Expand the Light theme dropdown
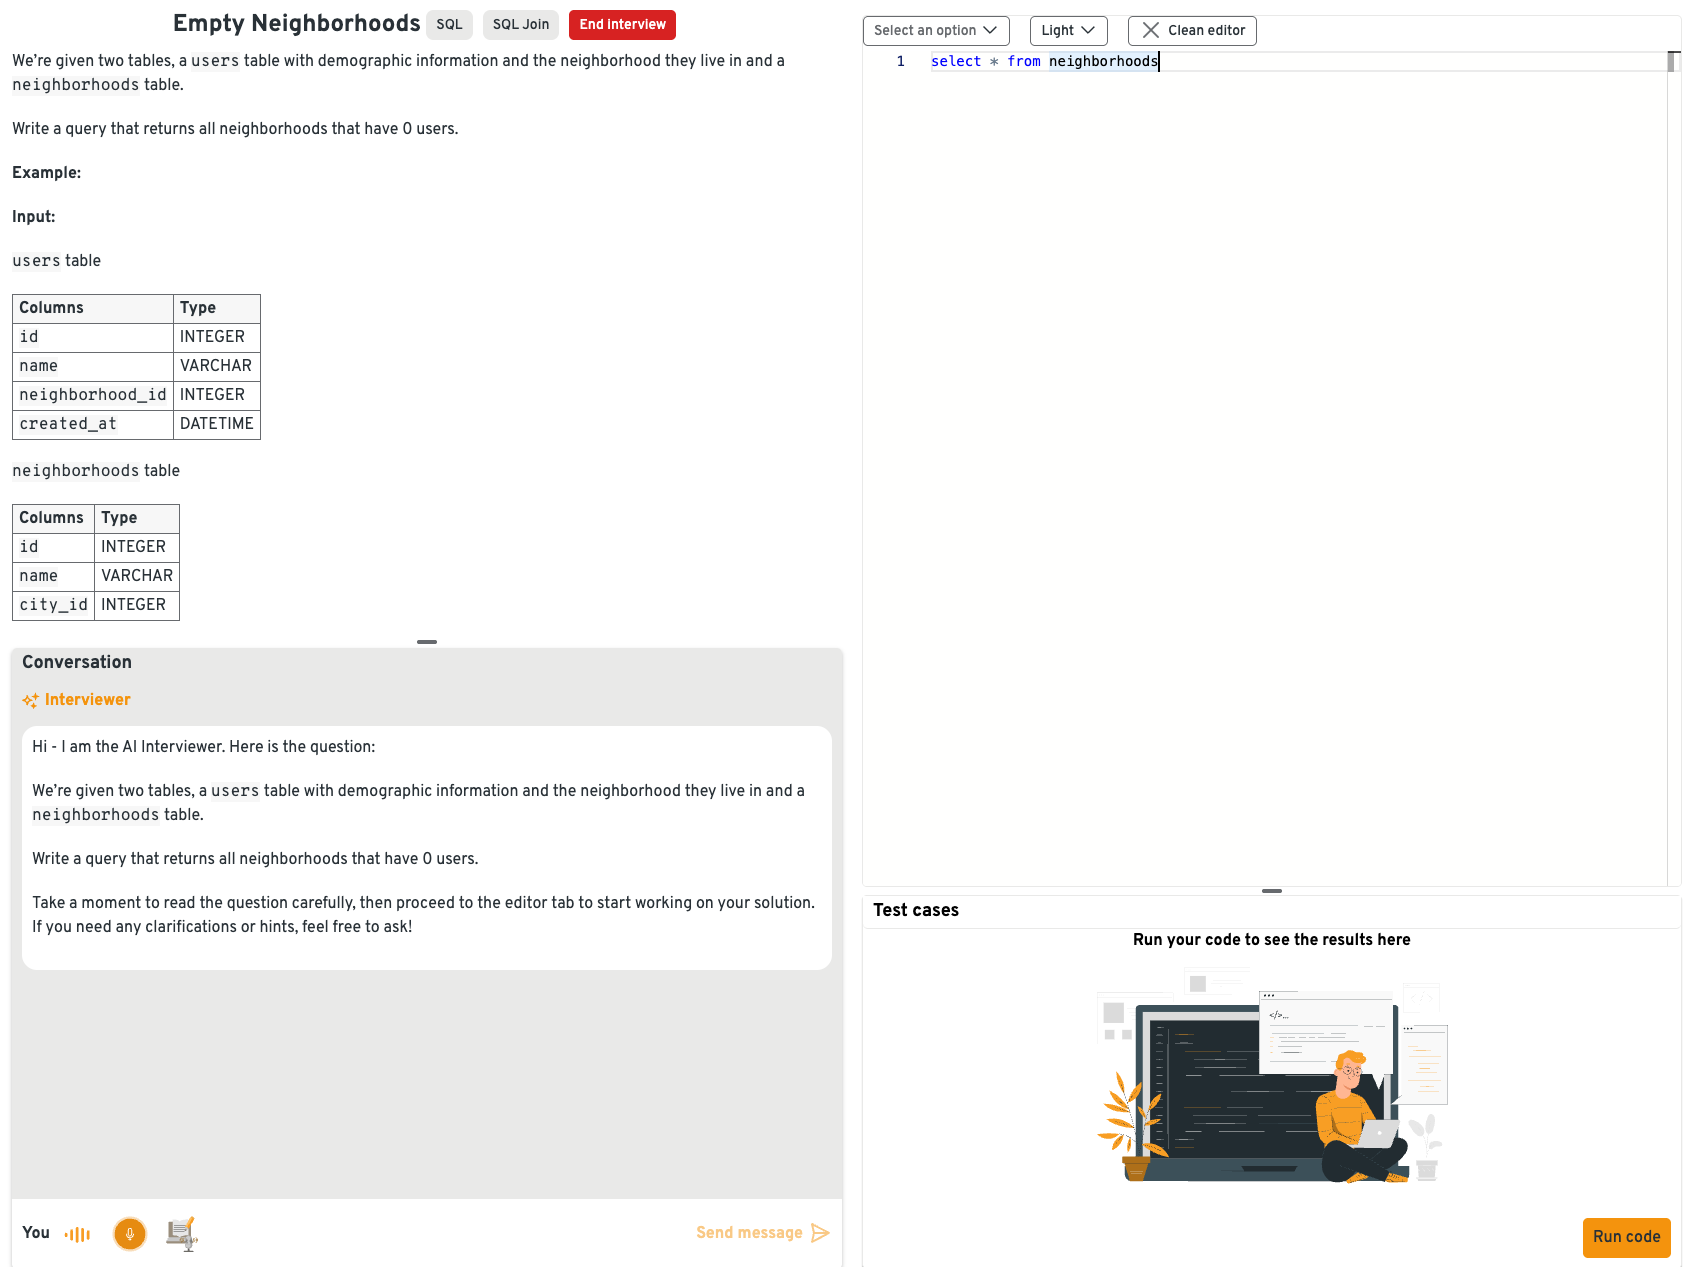1687x1267 pixels. tap(1067, 31)
